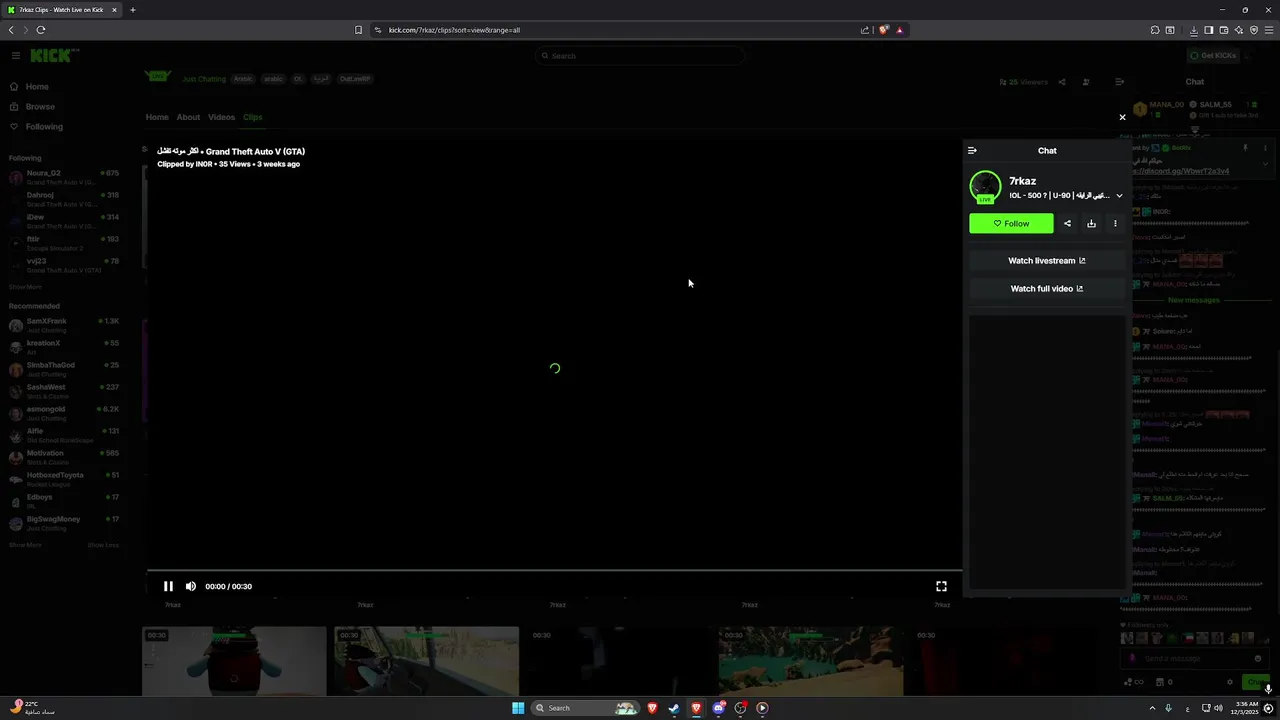Open Brave VPN shield icon
Image resolution: width=1280 pixels, height=720 pixels.
(x=1253, y=30)
